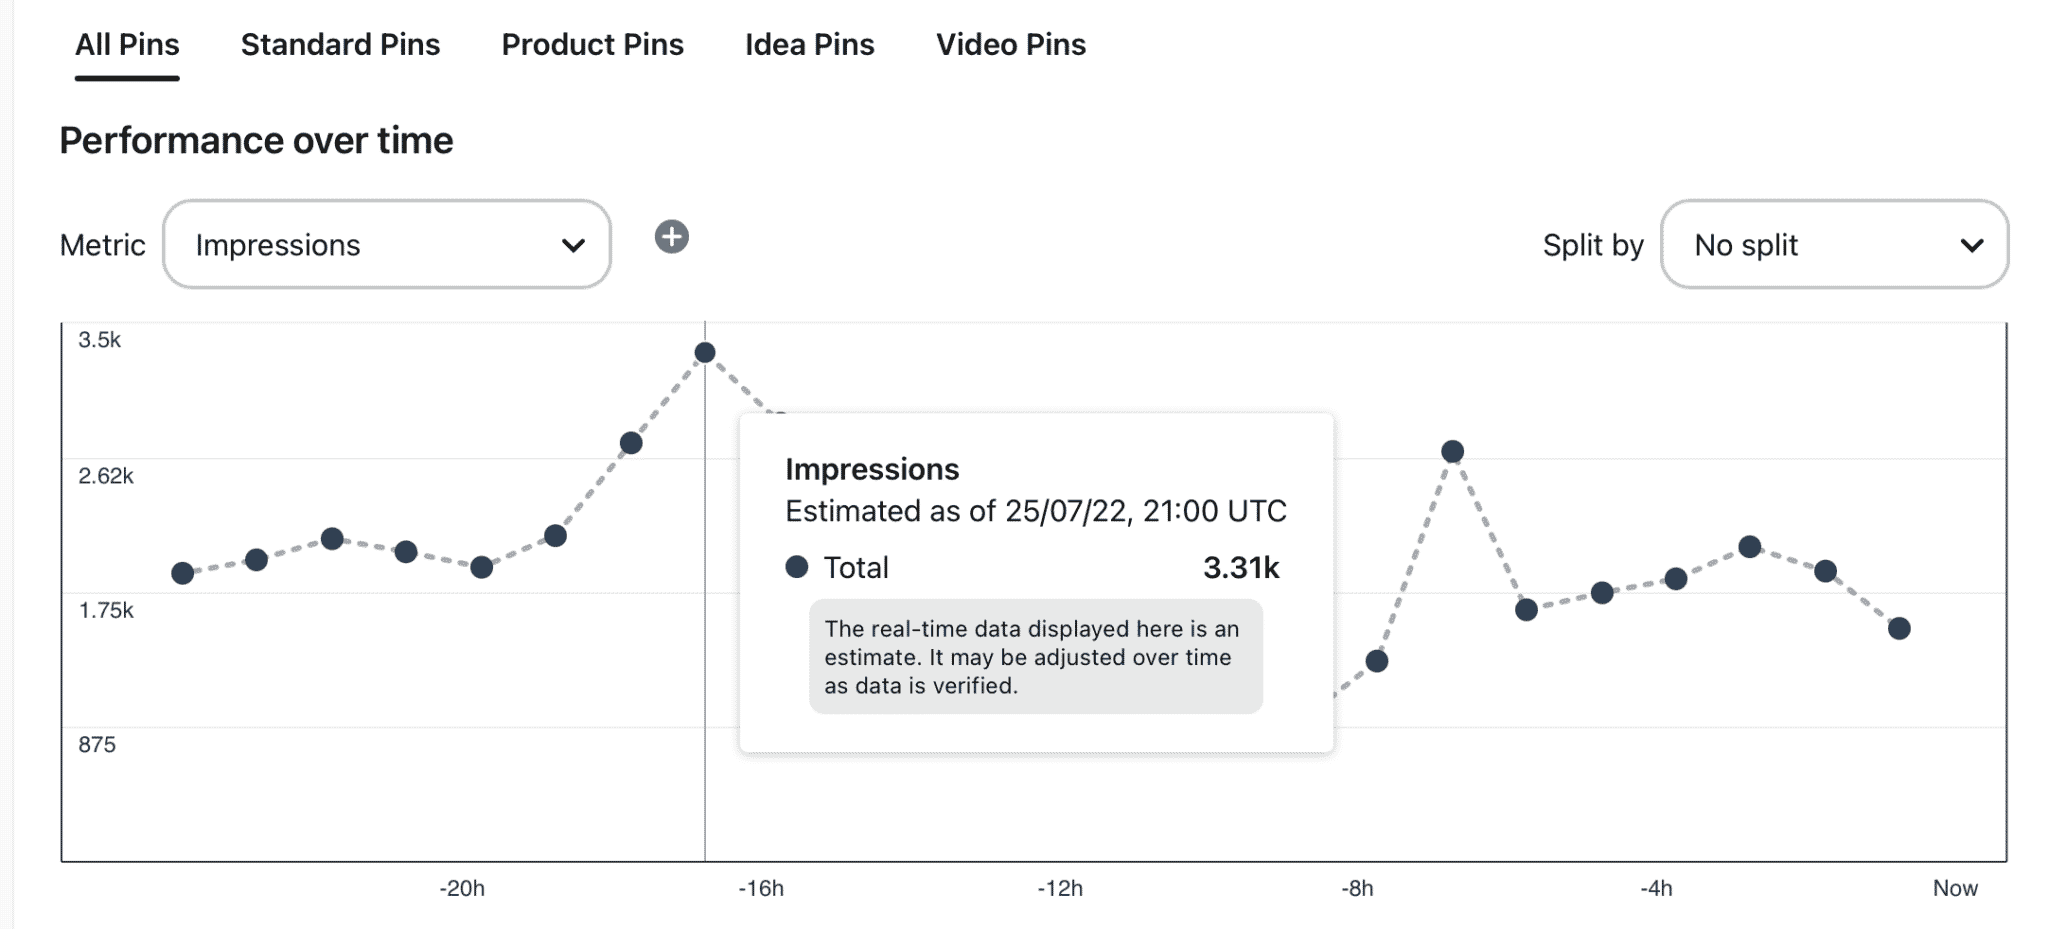Click the last data point near Now
Screen dimensions: 2048x929
click(1899, 628)
